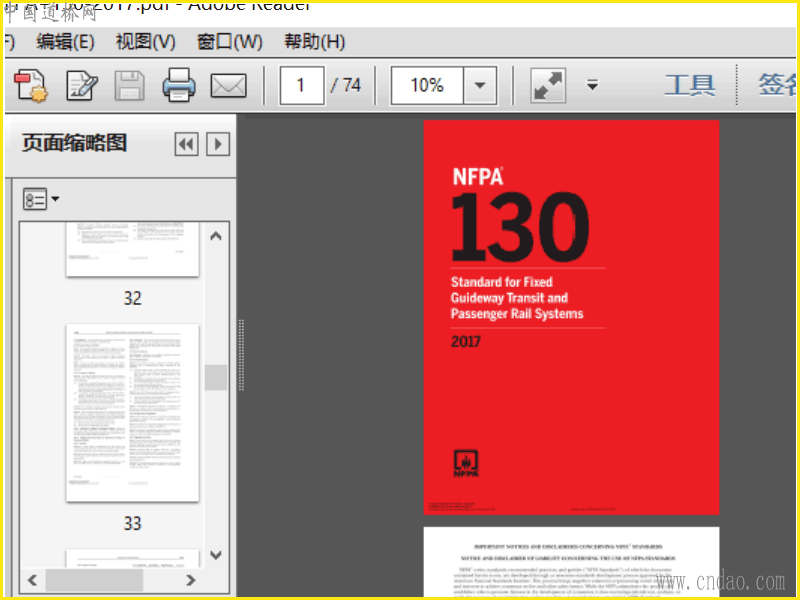Click thumbnail label "33"

click(x=133, y=523)
